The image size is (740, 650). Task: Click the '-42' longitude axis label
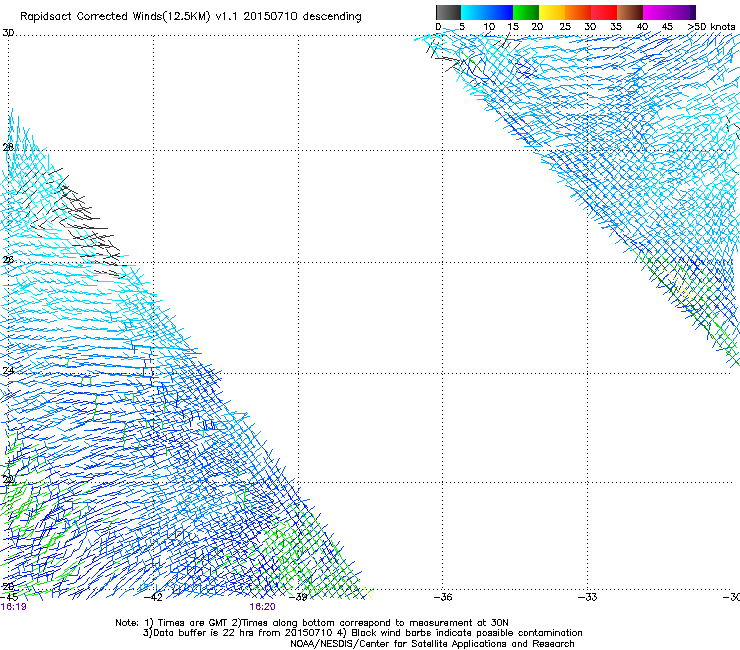(153, 597)
